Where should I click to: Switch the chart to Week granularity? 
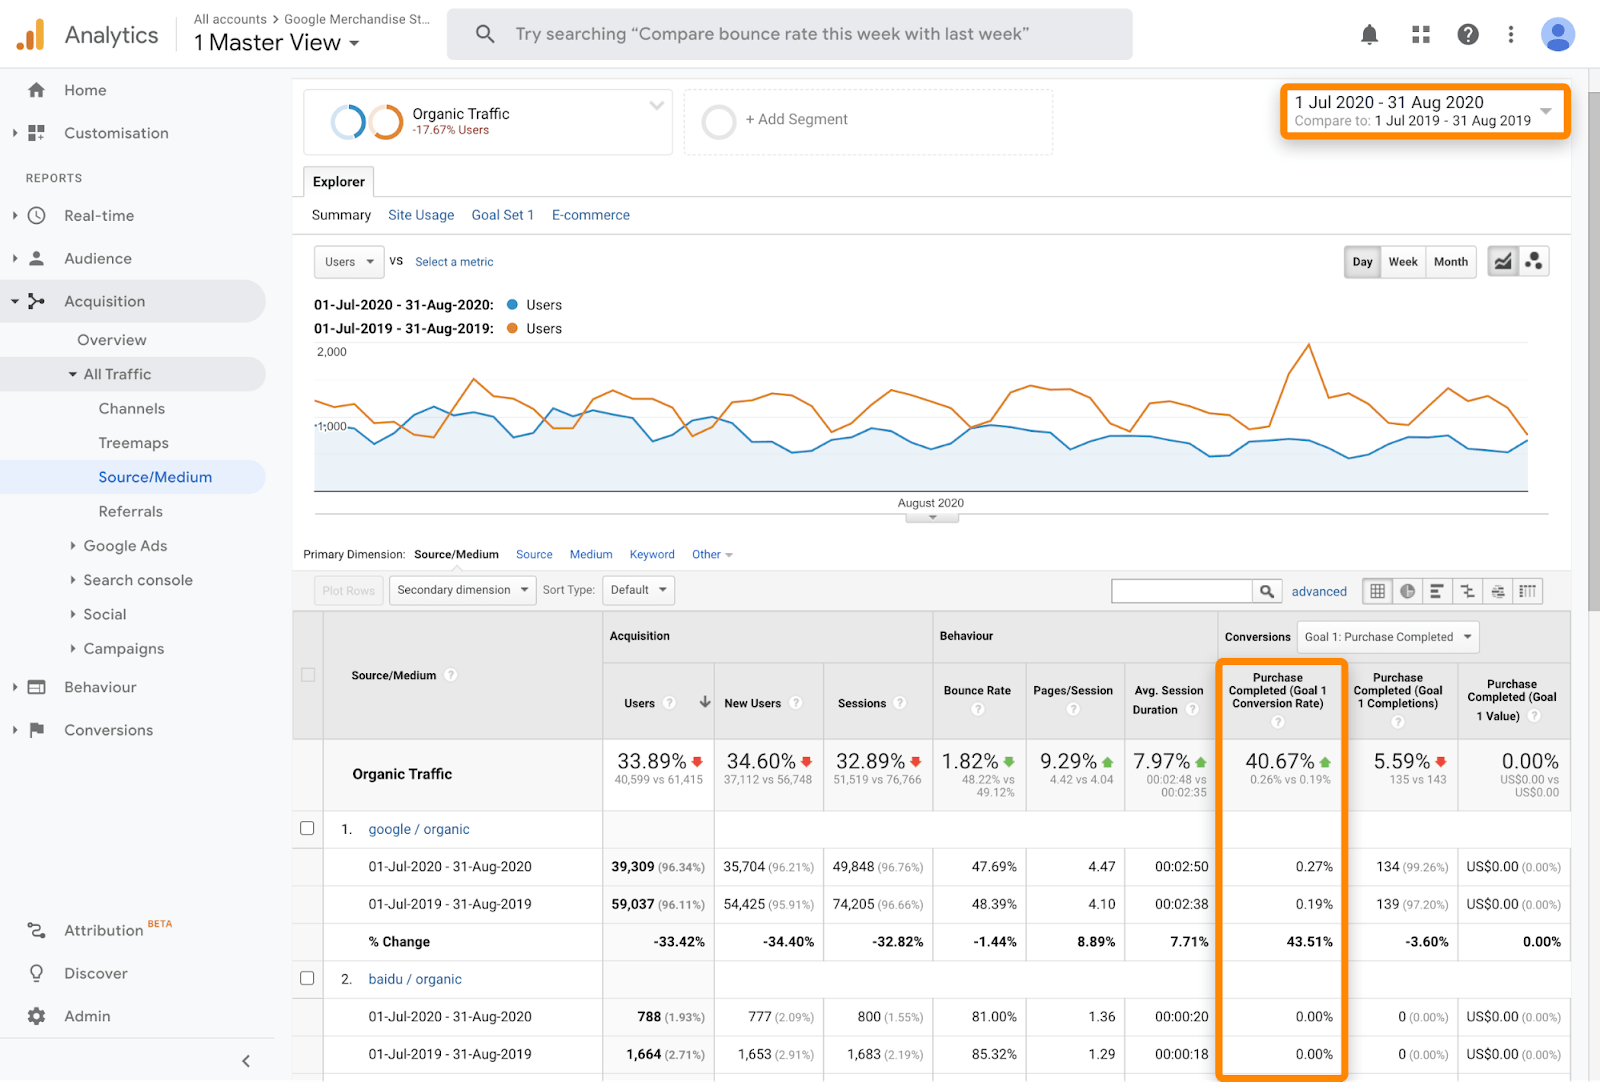coord(1402,262)
